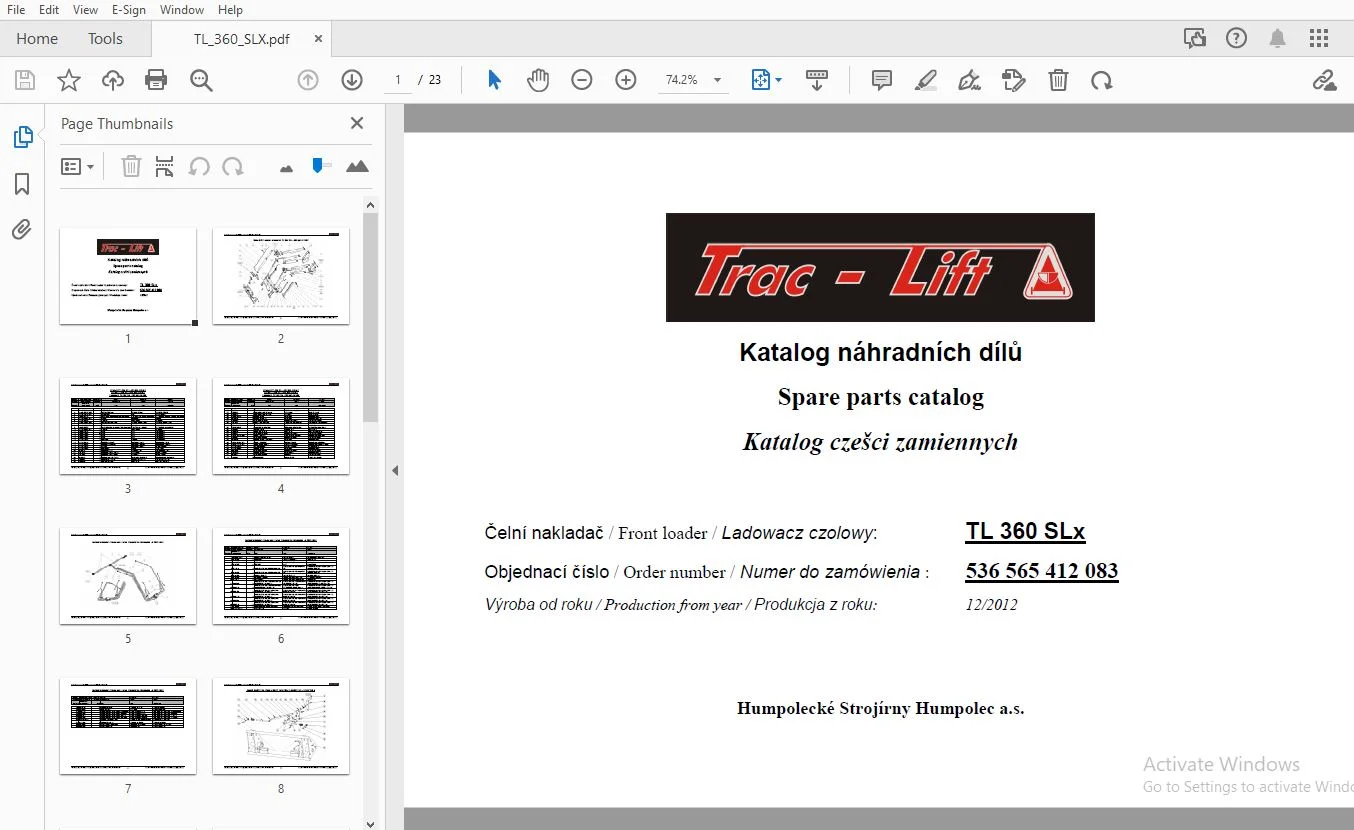The image size is (1354, 830).
Task: Reduce the thumbnail size with the small mountain icon
Action: 287,168
